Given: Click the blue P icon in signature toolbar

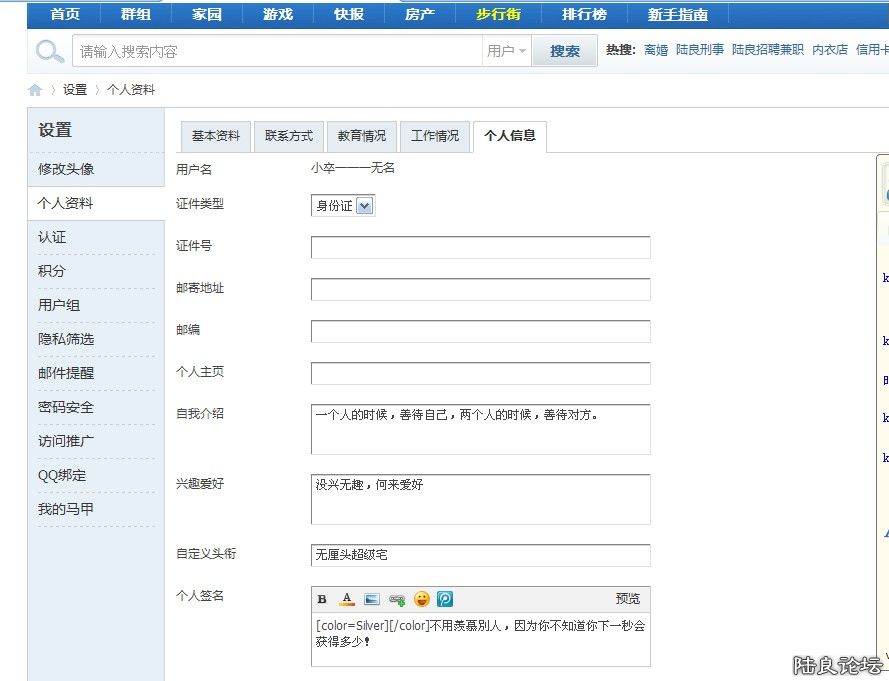Looking at the screenshot, I should pos(446,600).
